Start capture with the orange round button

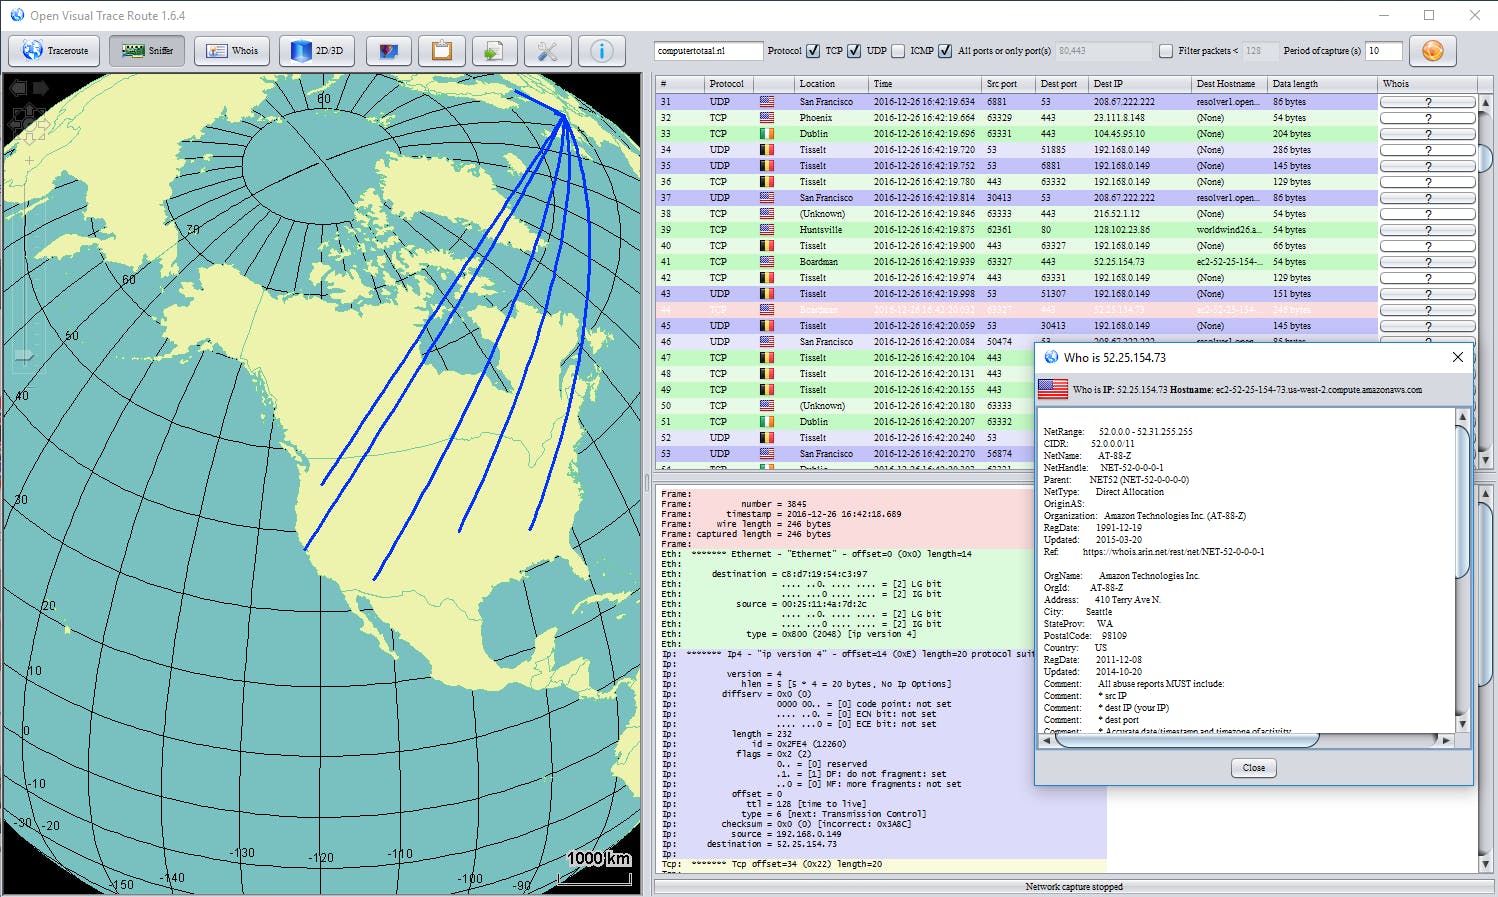(x=1432, y=51)
